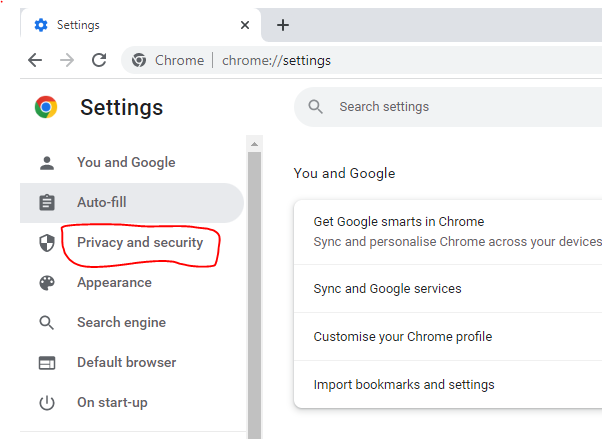The image size is (602, 439).
Task: Open the Default browser sidebar section
Action: tap(132, 363)
